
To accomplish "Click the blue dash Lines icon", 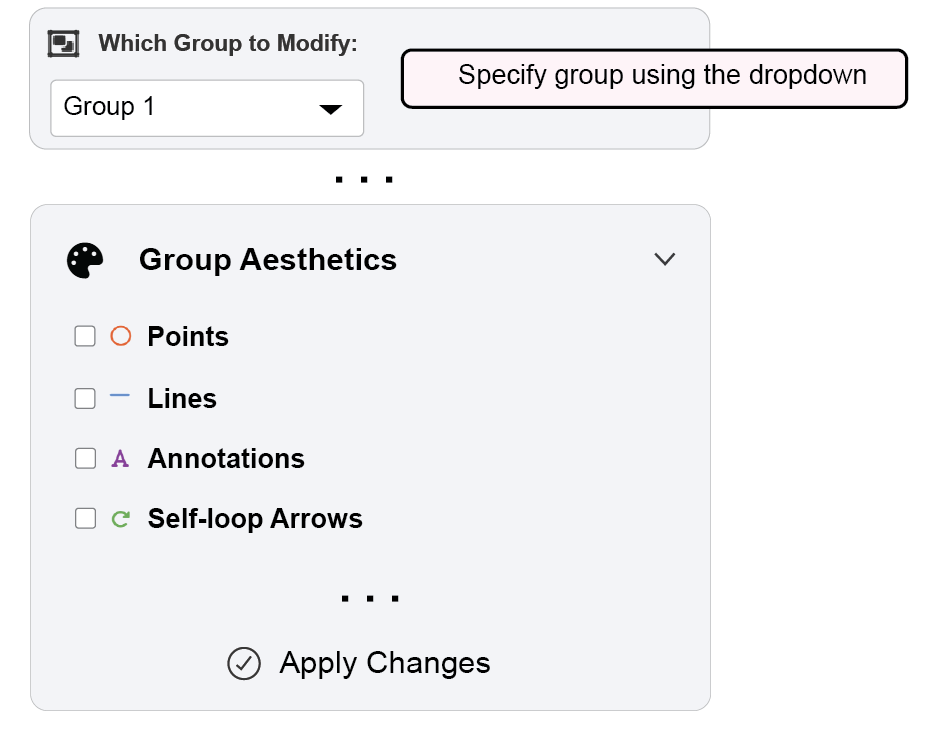I will pyautogui.click(x=120, y=397).
